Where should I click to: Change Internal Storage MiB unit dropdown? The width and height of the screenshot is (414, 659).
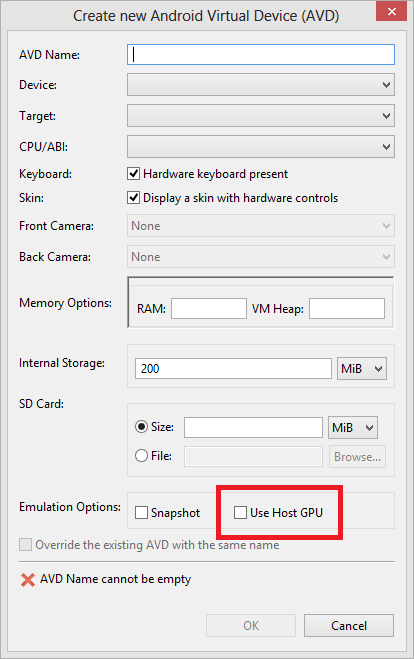pos(362,369)
